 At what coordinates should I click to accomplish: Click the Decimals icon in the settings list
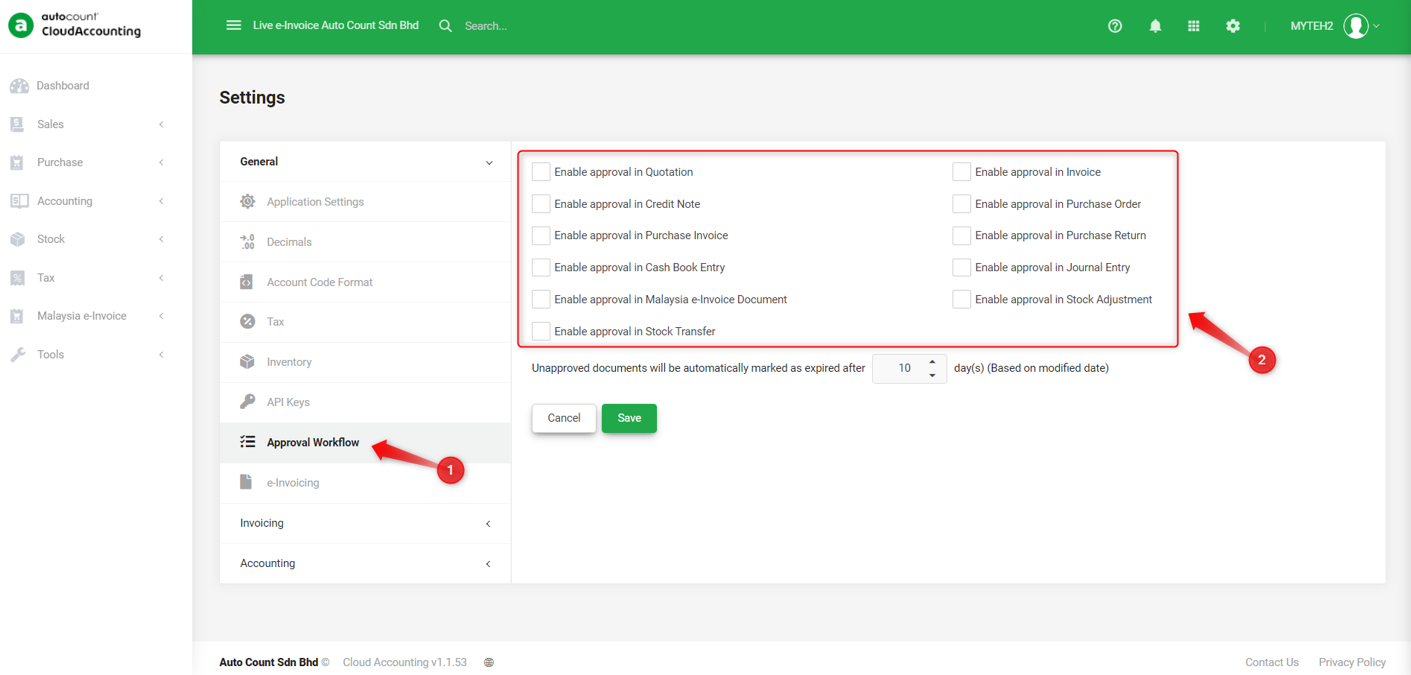(247, 242)
